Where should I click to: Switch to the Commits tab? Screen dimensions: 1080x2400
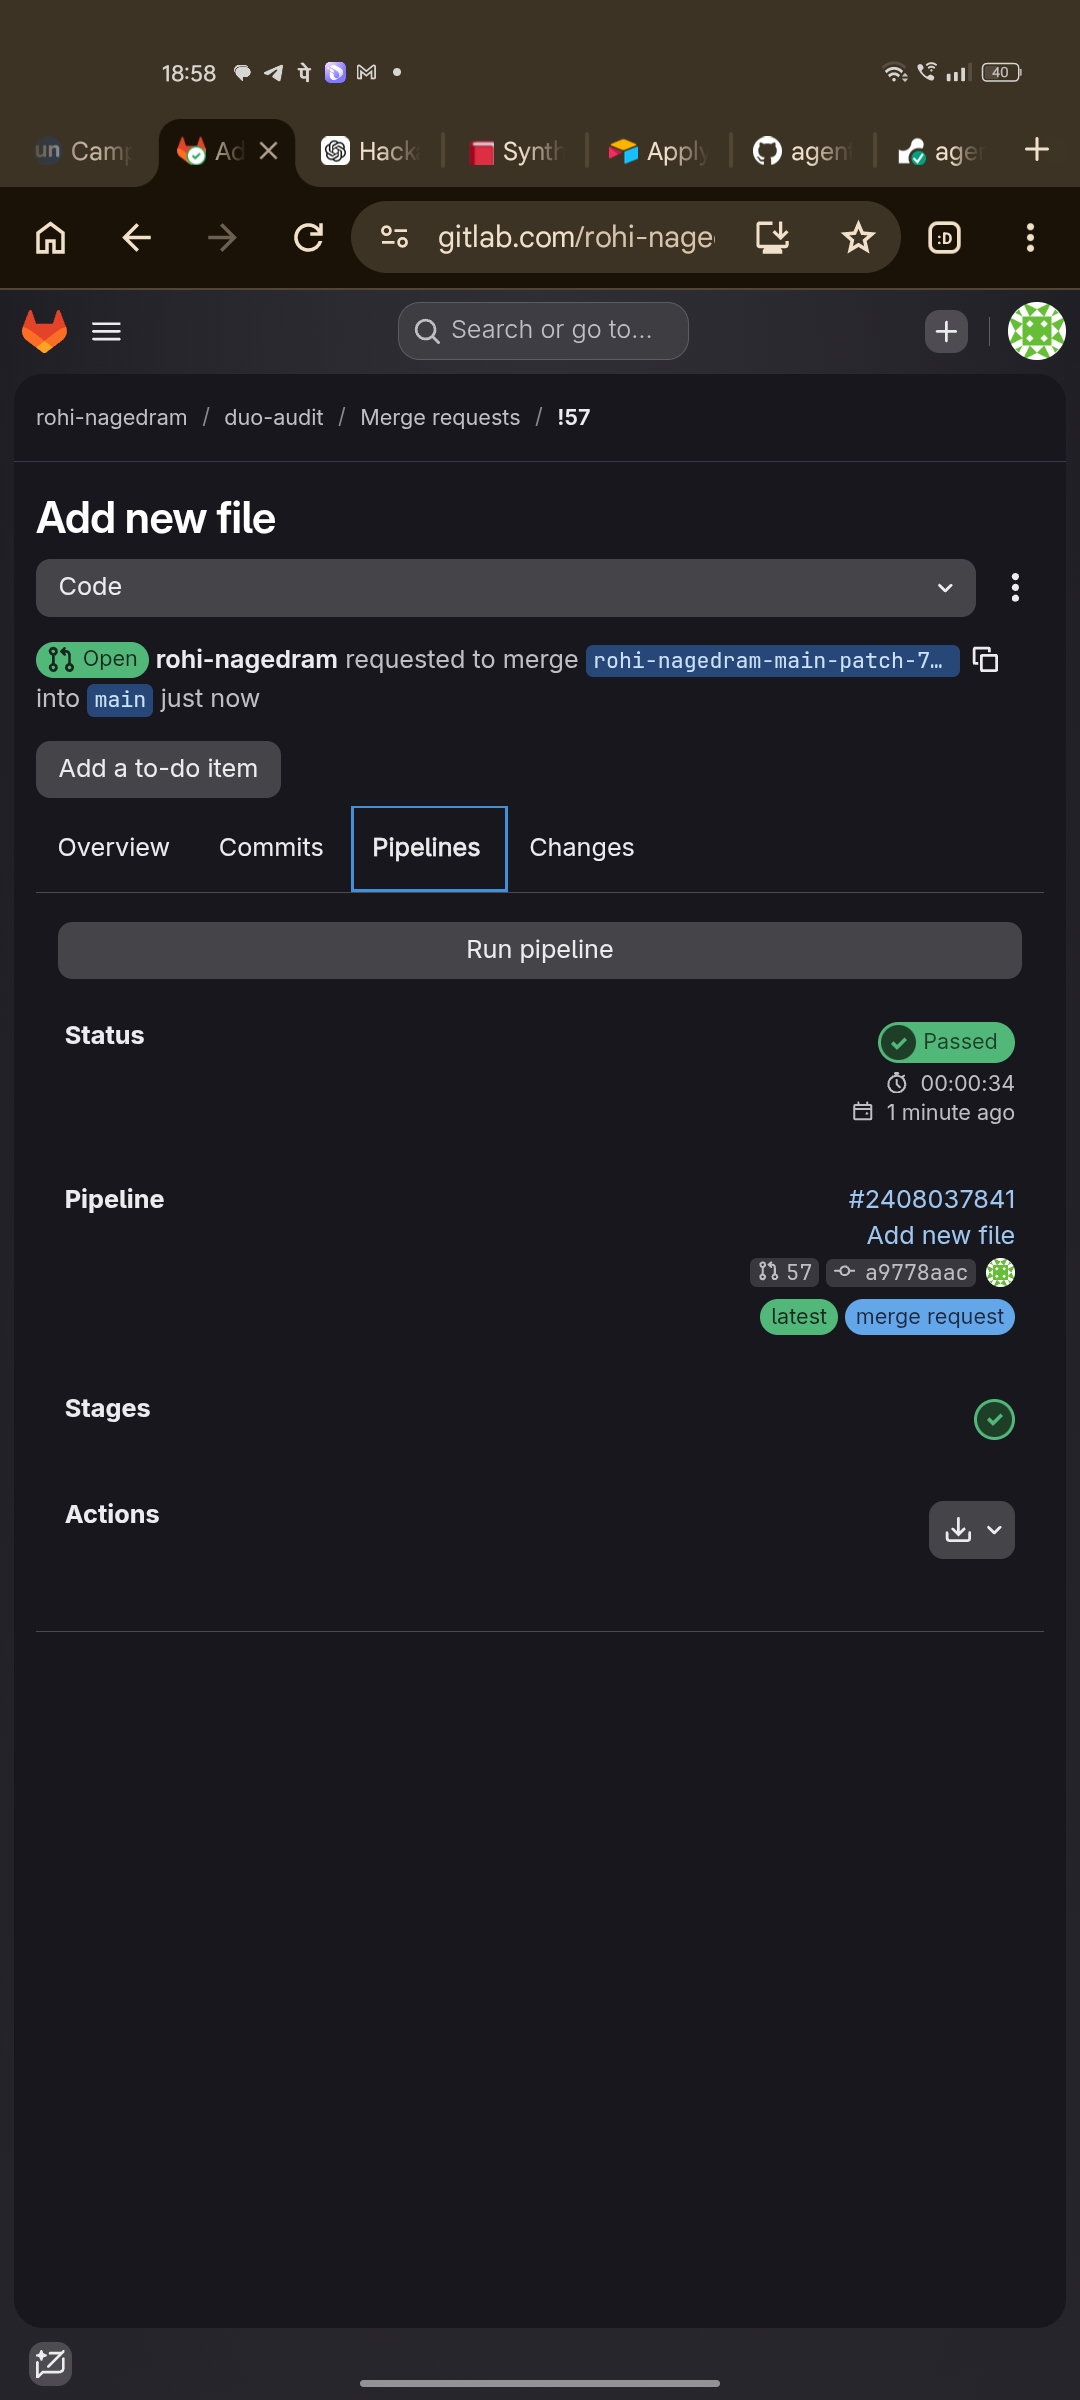(271, 847)
